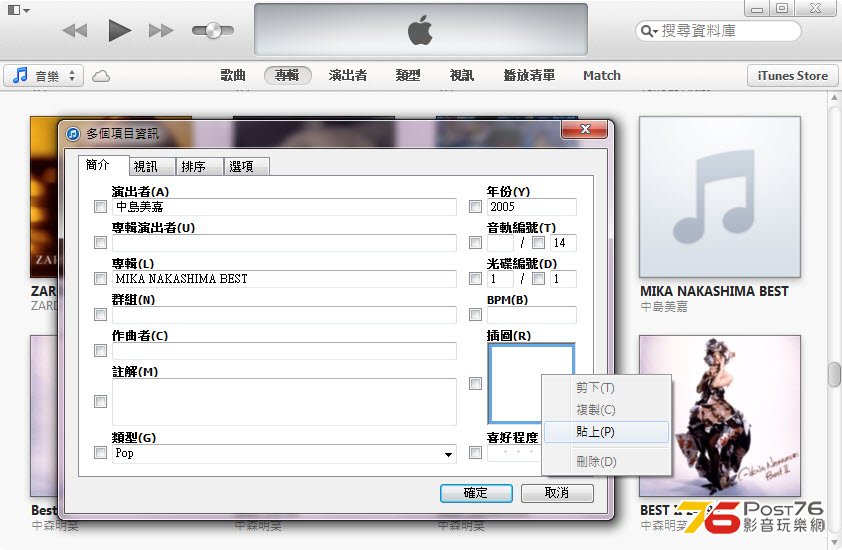Select the 專輯 view tab

287,76
